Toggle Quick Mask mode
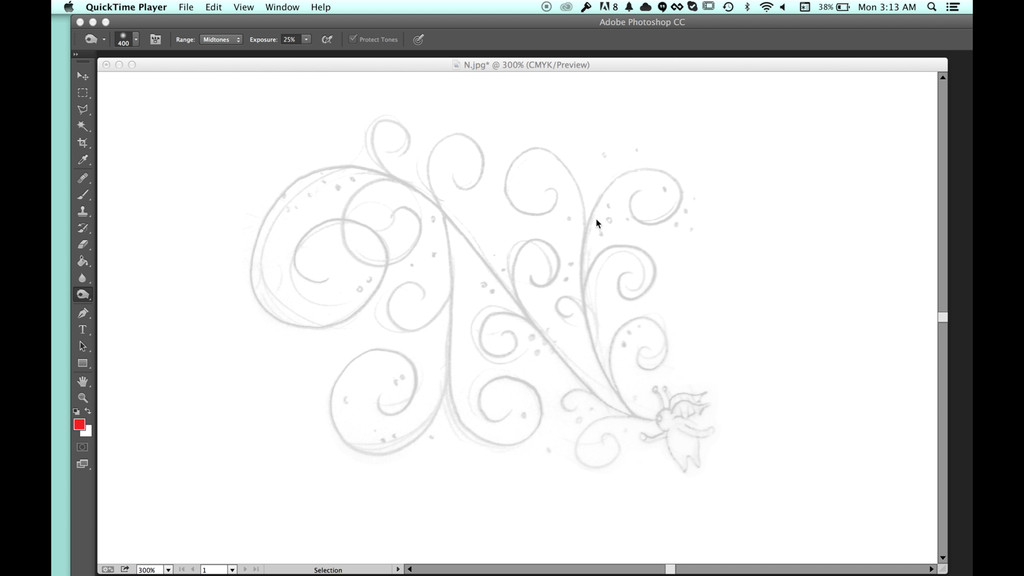Image resolution: width=1024 pixels, height=576 pixels. point(82,447)
